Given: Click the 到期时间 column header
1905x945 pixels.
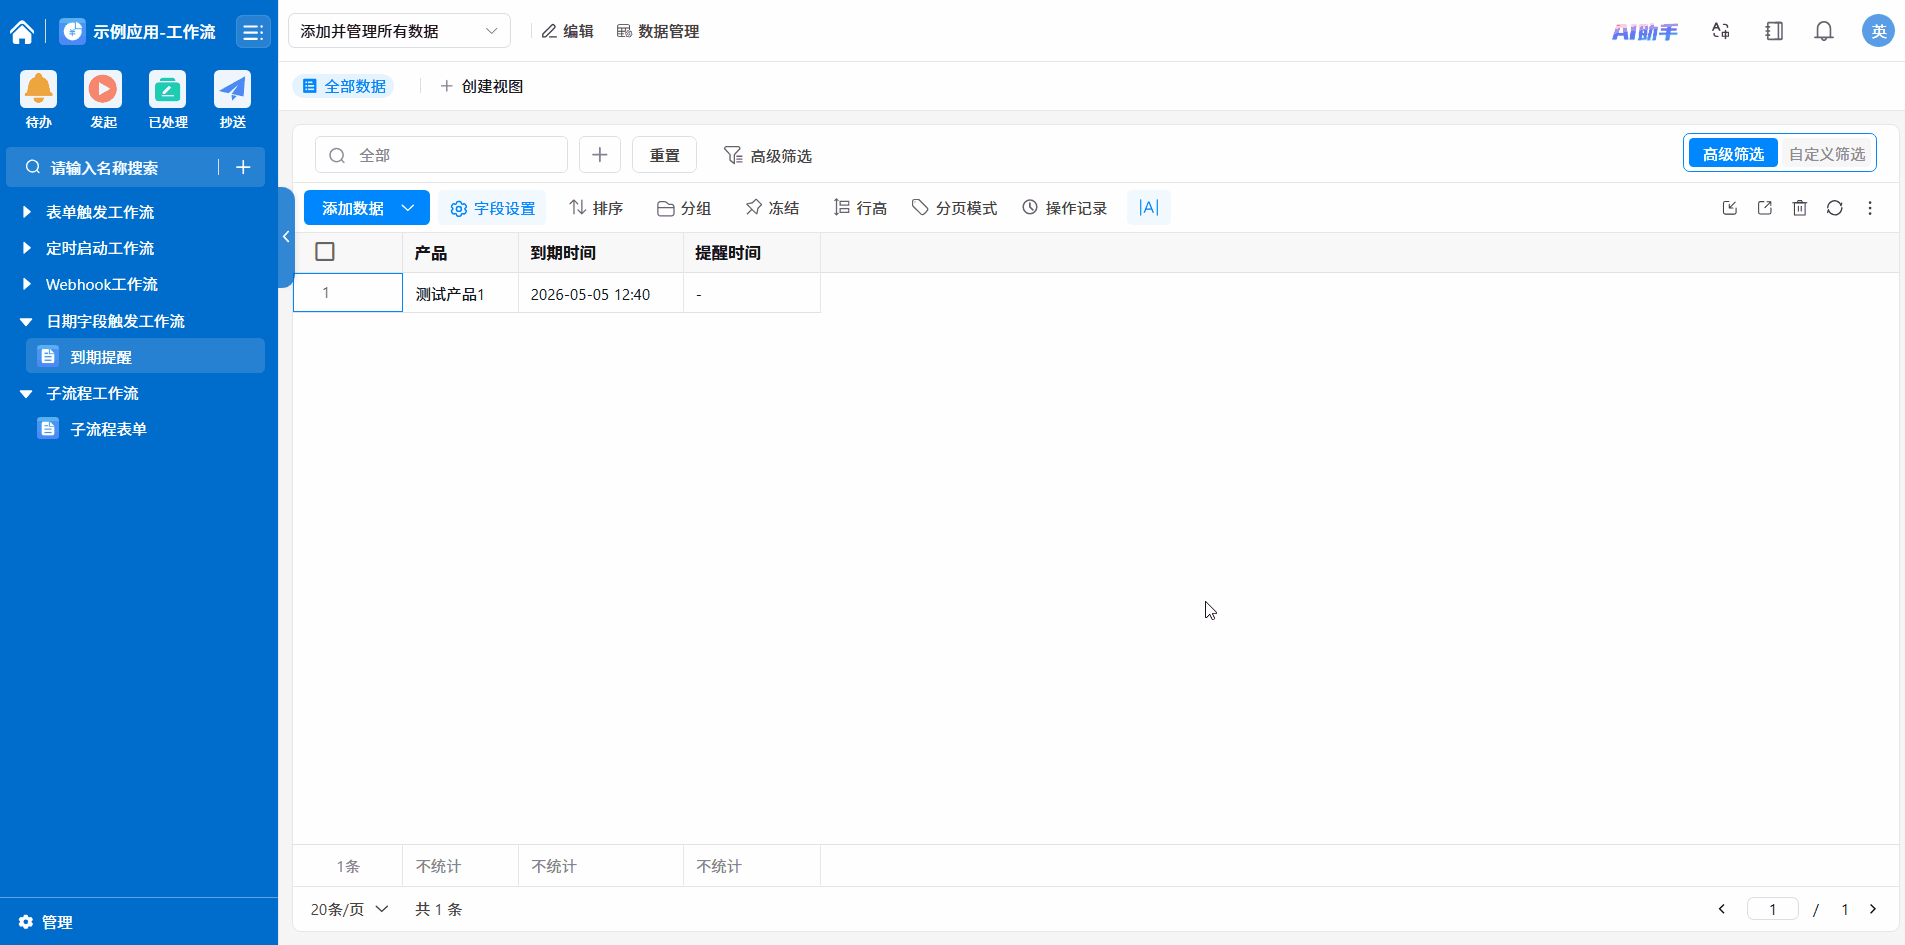Looking at the screenshot, I should click(601, 253).
